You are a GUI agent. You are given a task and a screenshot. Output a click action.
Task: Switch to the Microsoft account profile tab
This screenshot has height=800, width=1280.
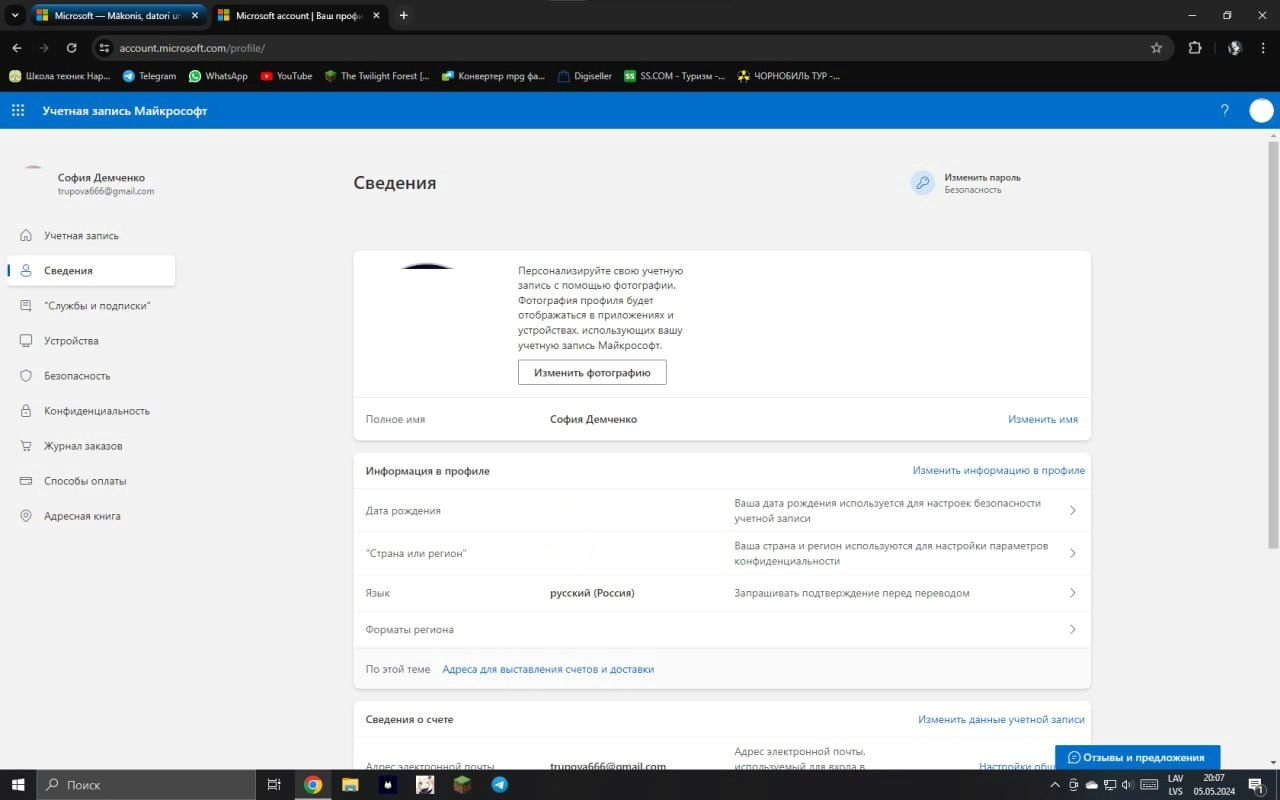pyautogui.click(x=297, y=16)
